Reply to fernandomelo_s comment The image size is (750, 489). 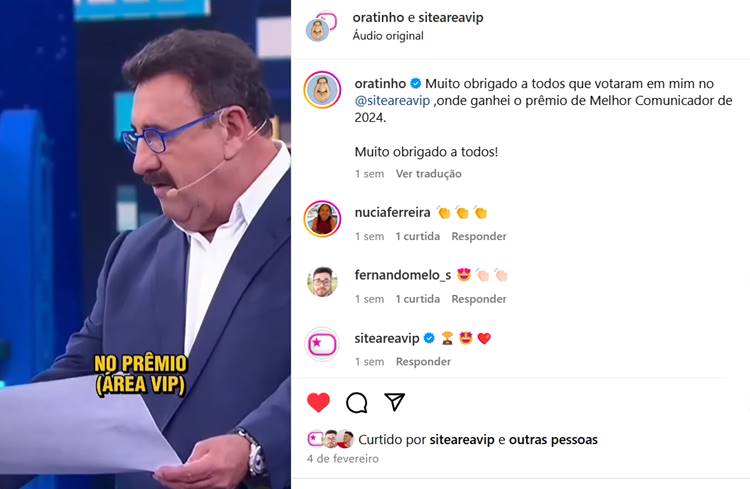tap(479, 299)
